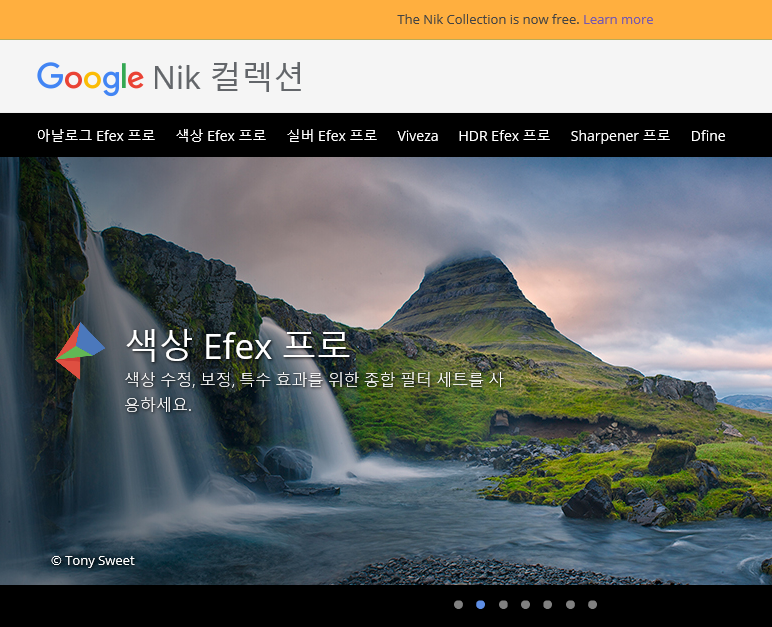
Task: Click the Learn more link in banner
Action: pyautogui.click(x=617, y=19)
